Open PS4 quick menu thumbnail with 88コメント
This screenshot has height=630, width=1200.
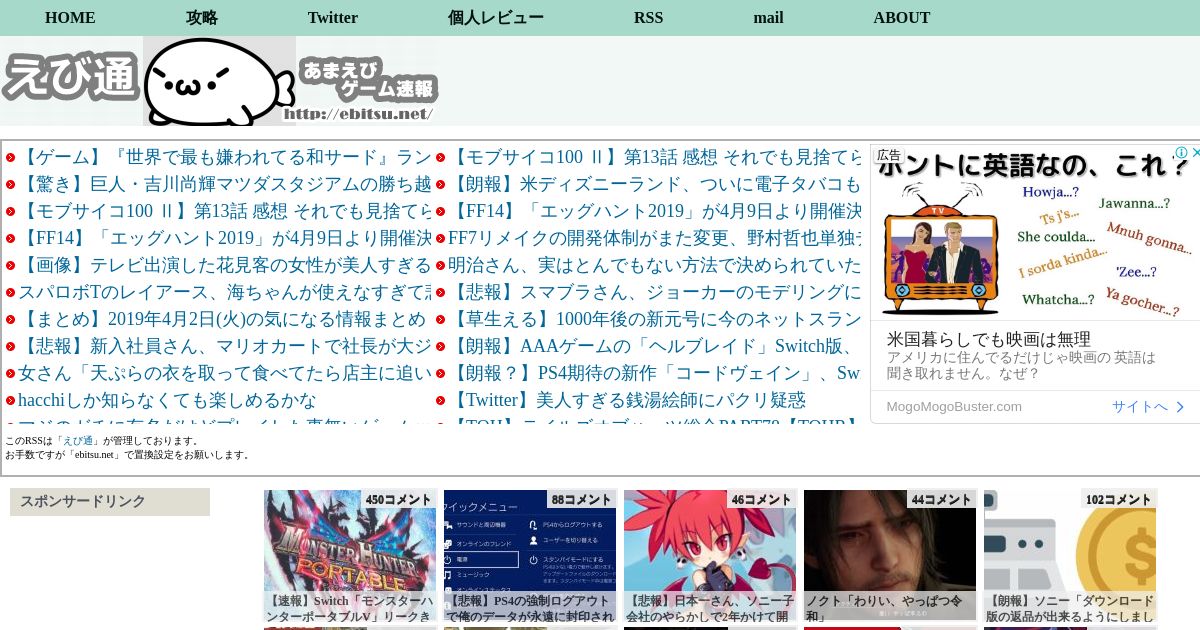pos(530,556)
